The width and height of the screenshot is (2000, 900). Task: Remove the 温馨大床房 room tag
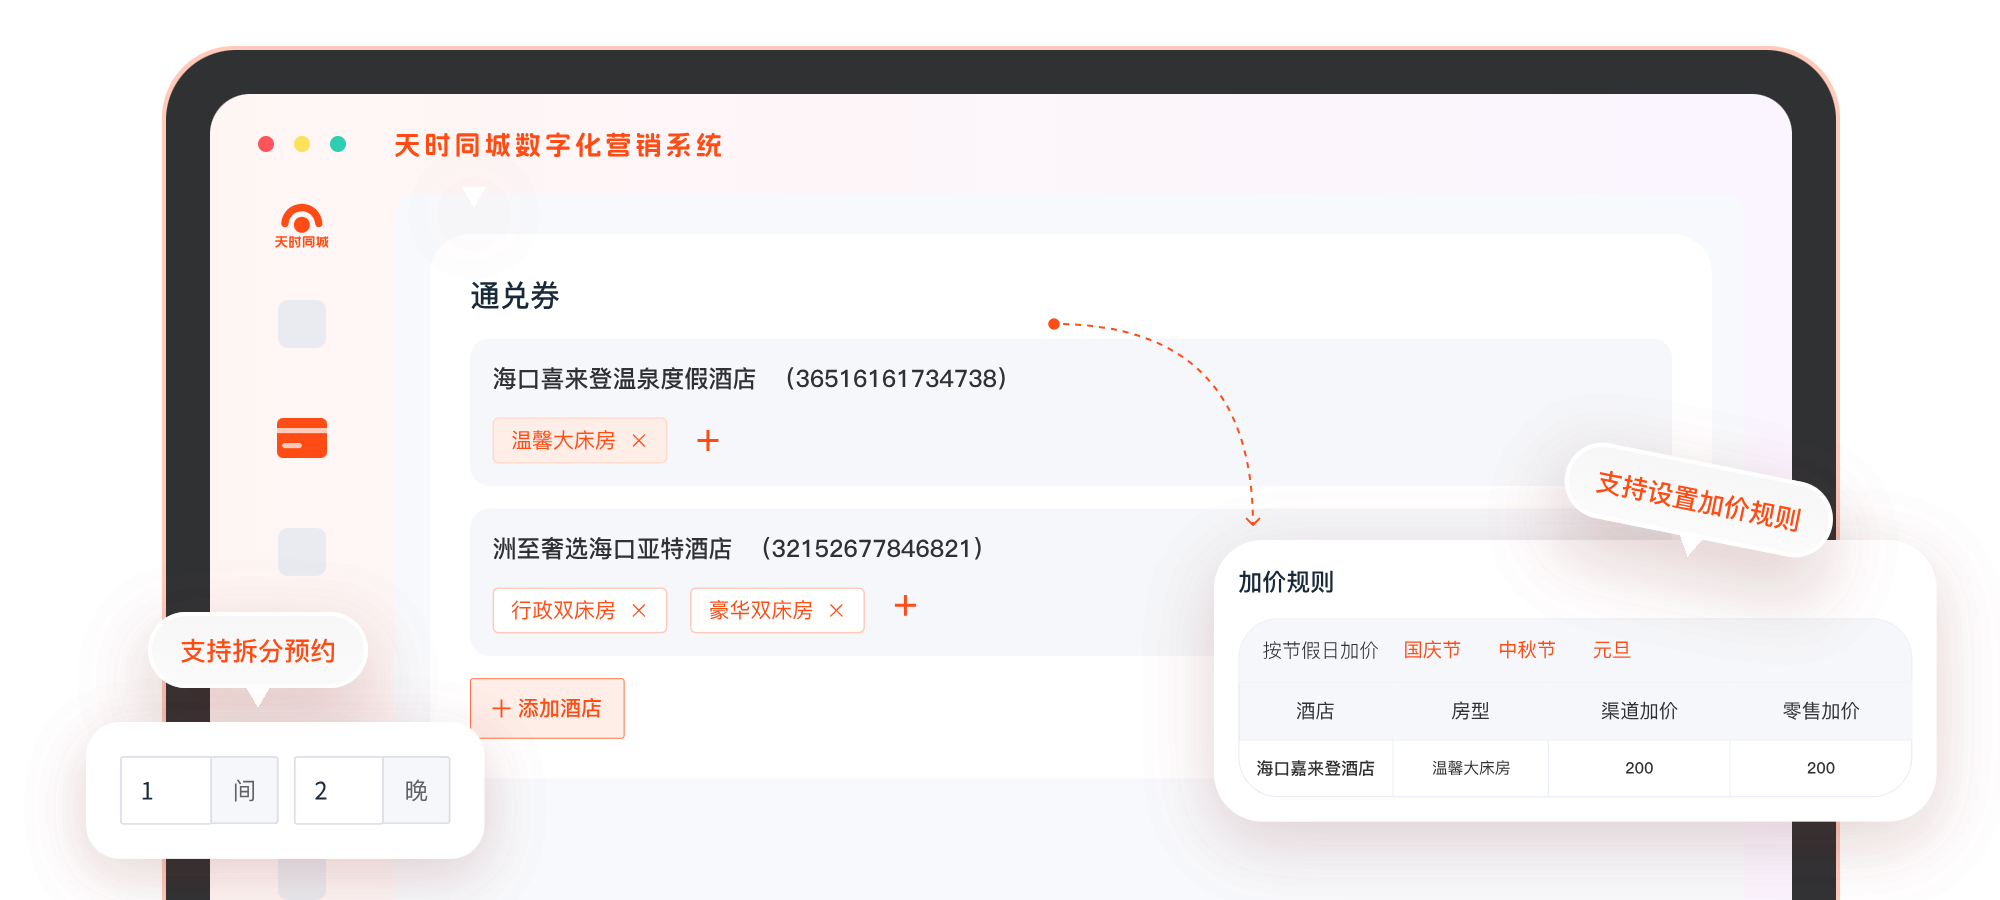(639, 441)
